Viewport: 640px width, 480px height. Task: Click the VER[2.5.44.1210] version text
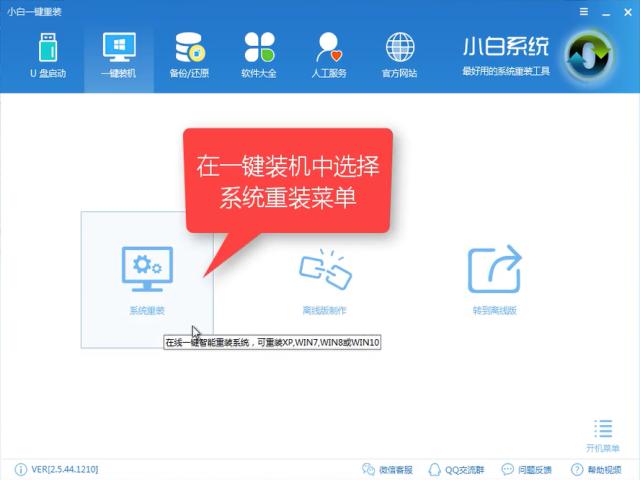(64, 469)
